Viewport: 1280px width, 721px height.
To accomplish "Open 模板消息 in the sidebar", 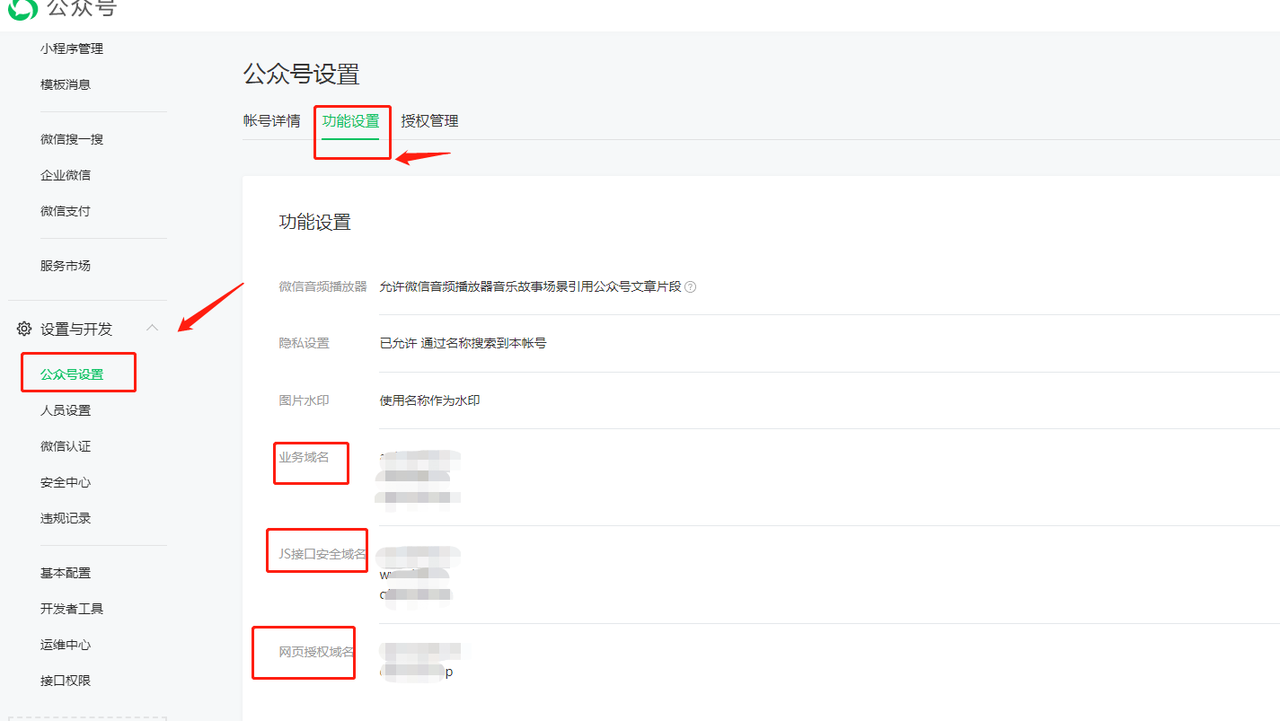I will pos(66,85).
